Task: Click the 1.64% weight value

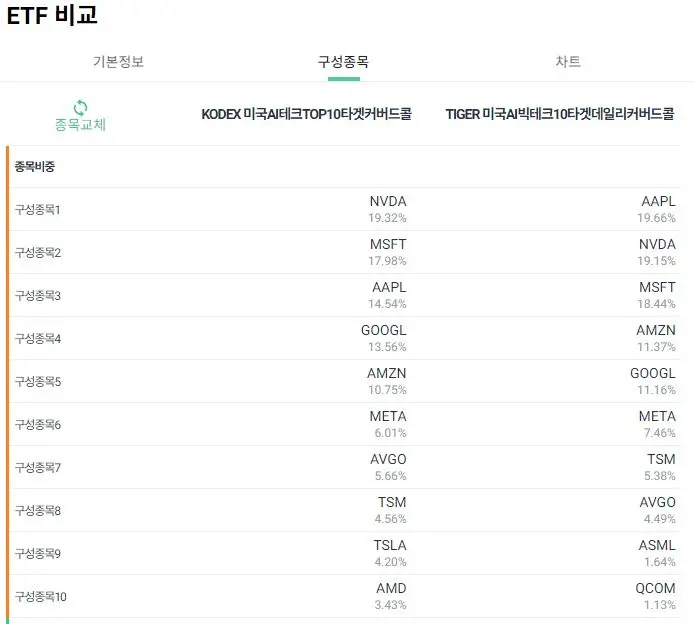Action: [x=659, y=562]
